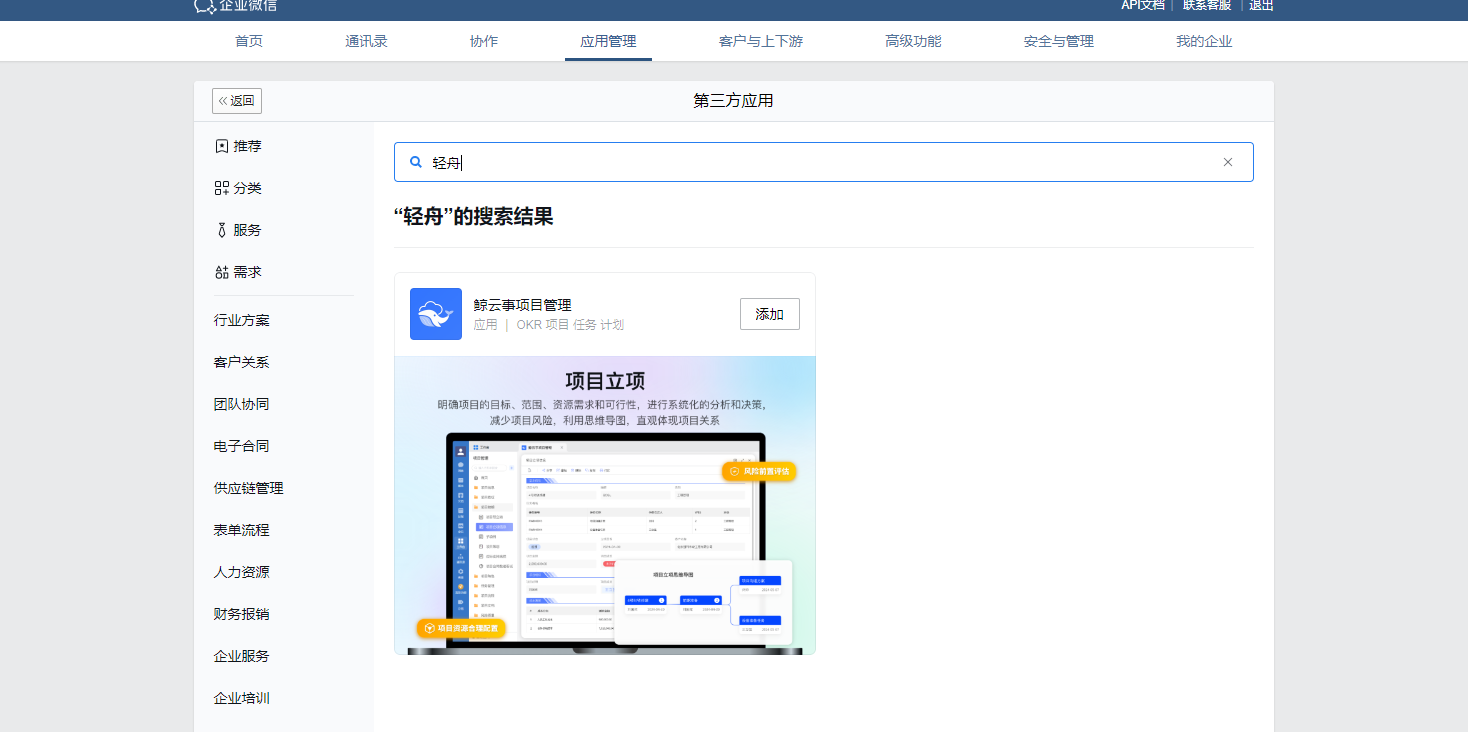Open the 项目立项 preview image
Screen dimensions: 1468x732
[x=605, y=505]
